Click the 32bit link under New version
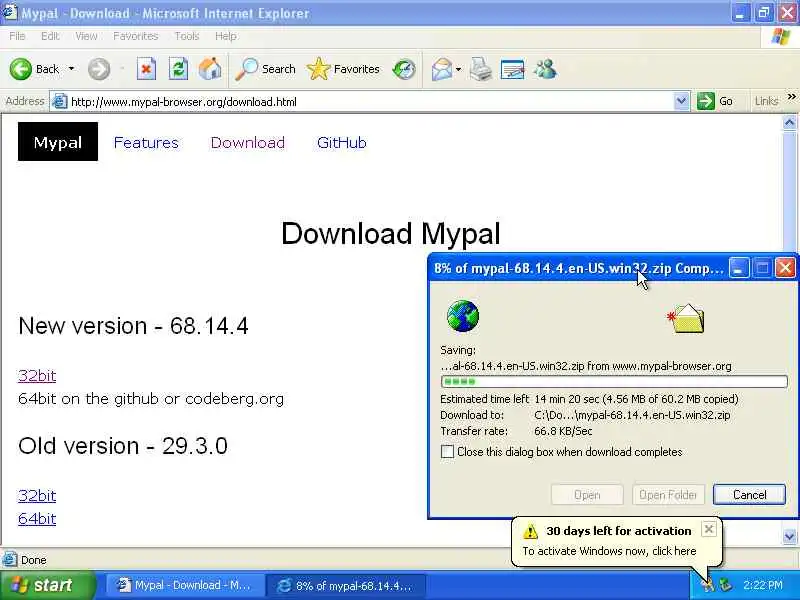The height and width of the screenshot is (600, 800). pos(37,376)
